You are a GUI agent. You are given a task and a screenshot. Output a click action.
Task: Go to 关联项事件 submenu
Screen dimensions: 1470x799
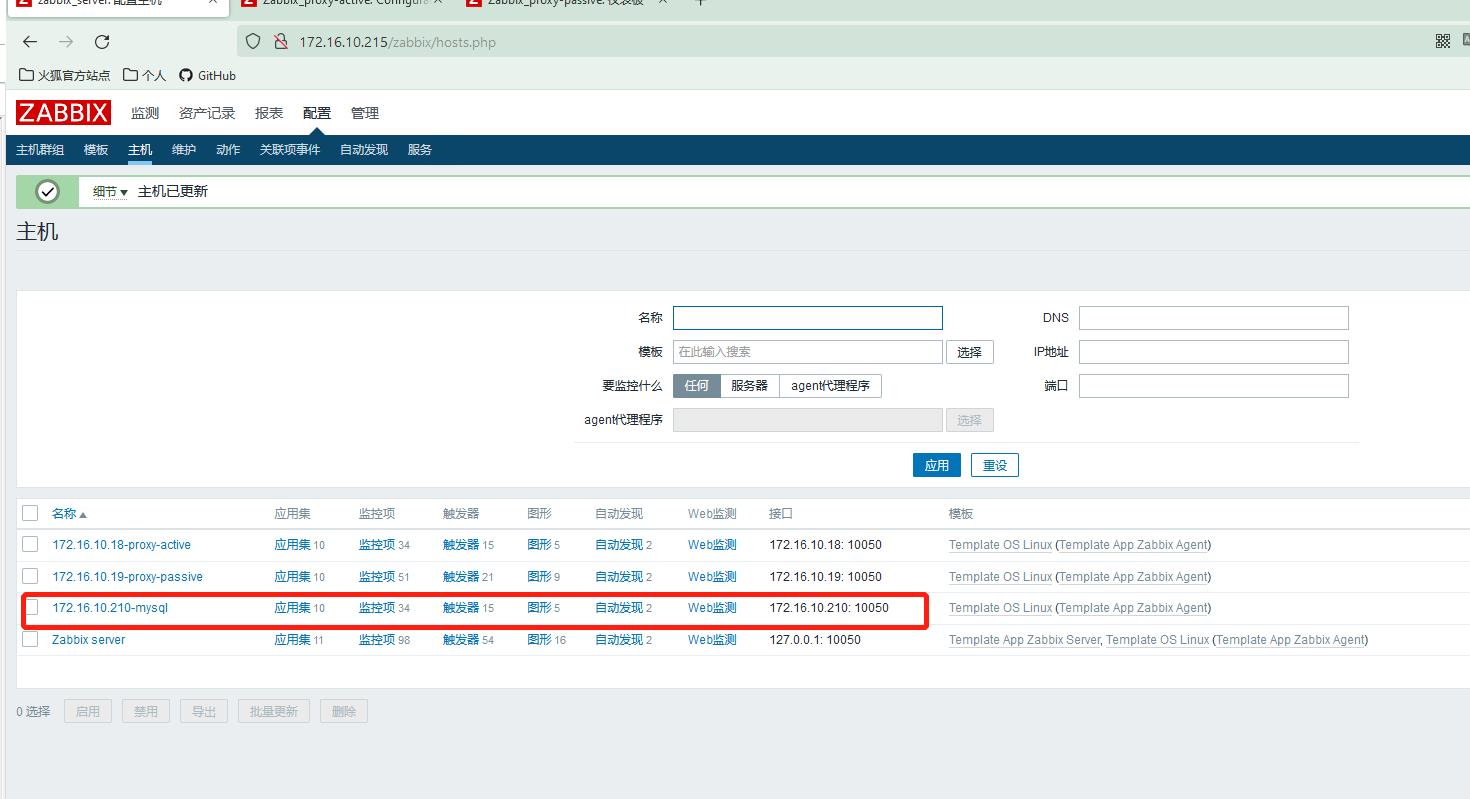coord(290,150)
